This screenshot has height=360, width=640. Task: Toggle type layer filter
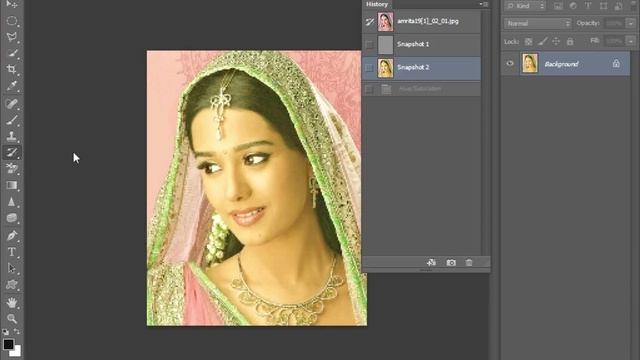coord(588,6)
